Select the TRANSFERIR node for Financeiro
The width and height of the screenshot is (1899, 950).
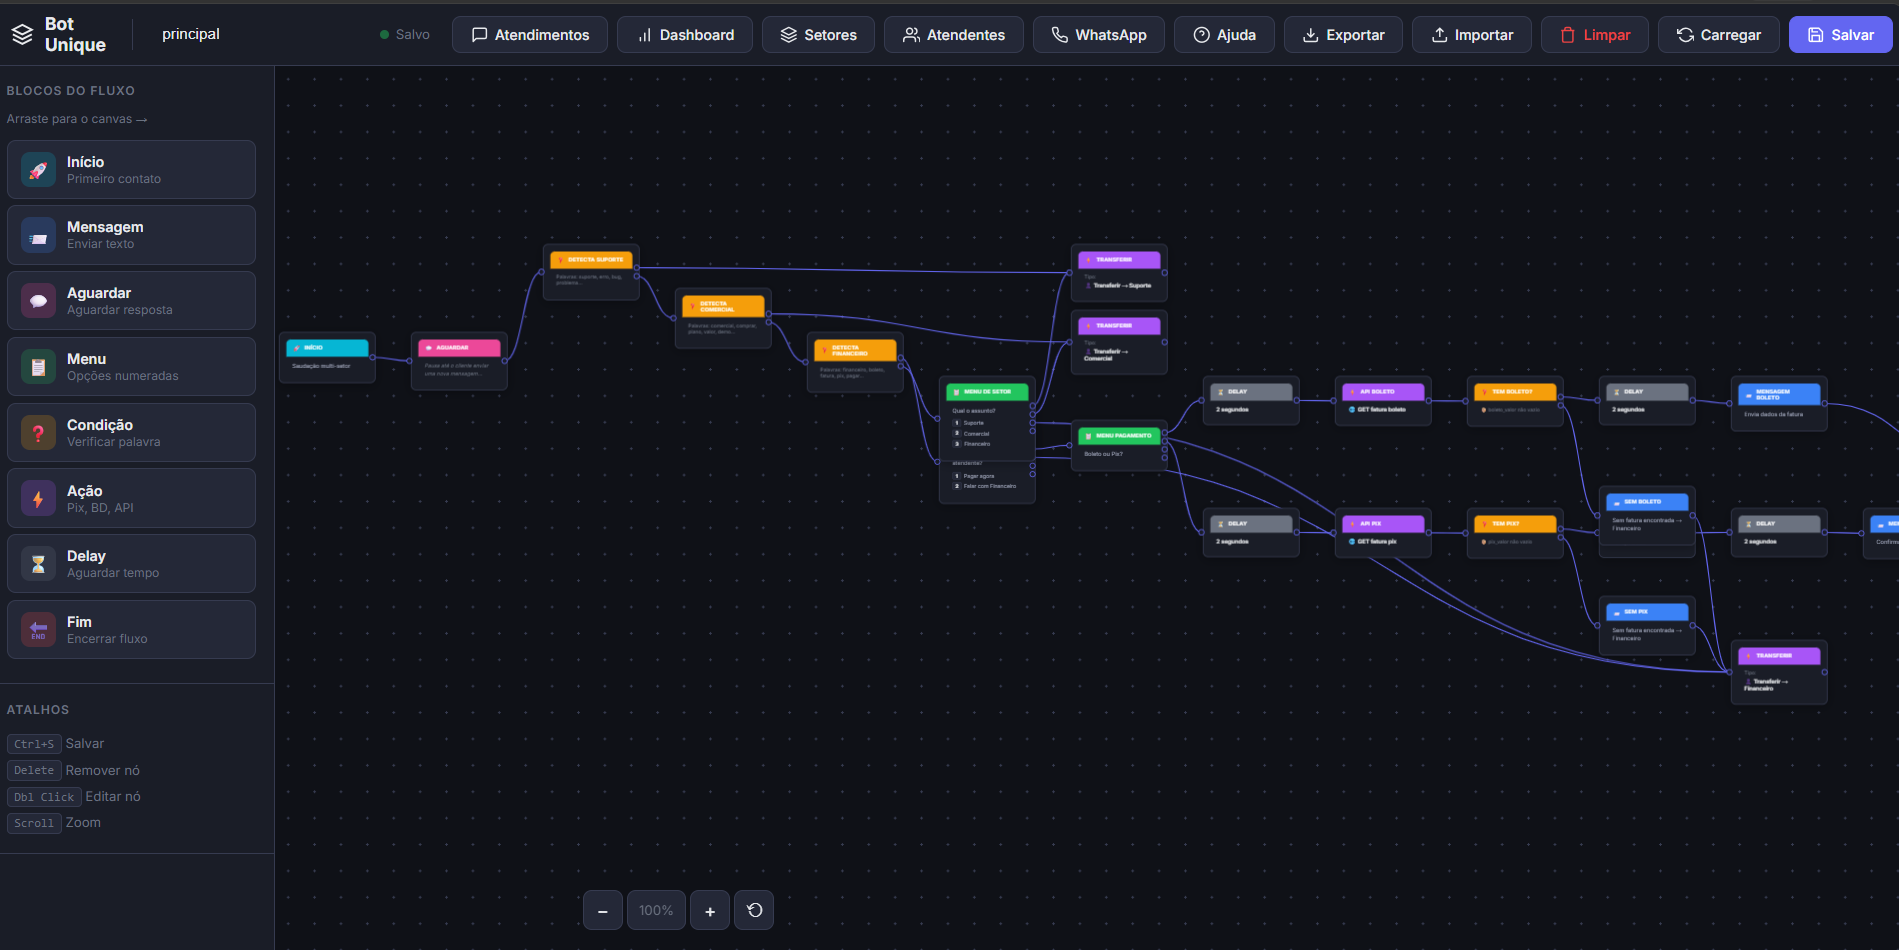(x=1780, y=672)
